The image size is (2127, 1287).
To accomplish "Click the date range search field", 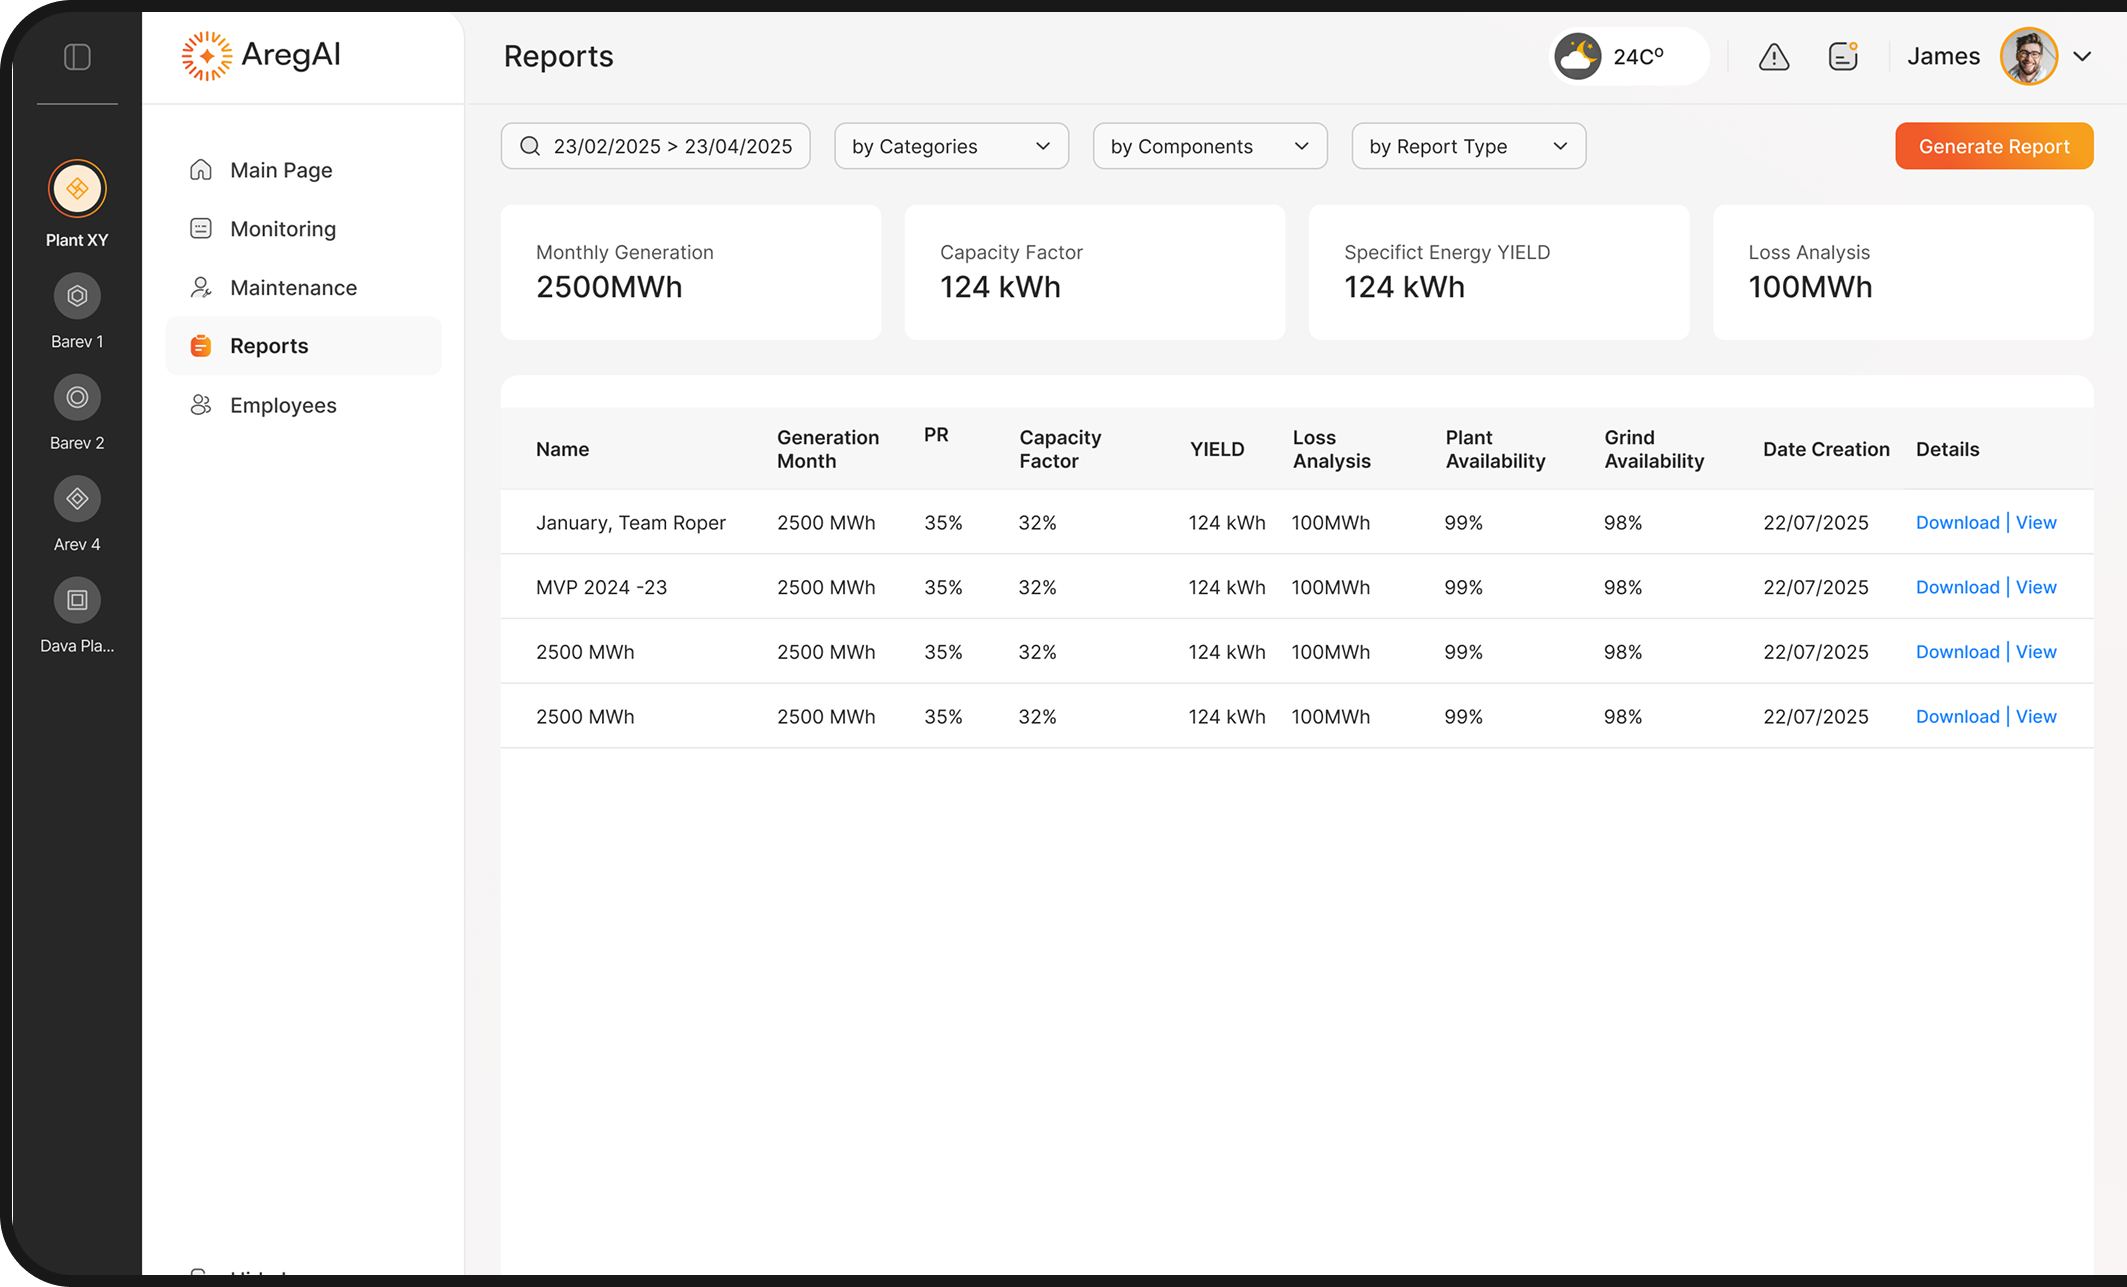I will click(655, 146).
